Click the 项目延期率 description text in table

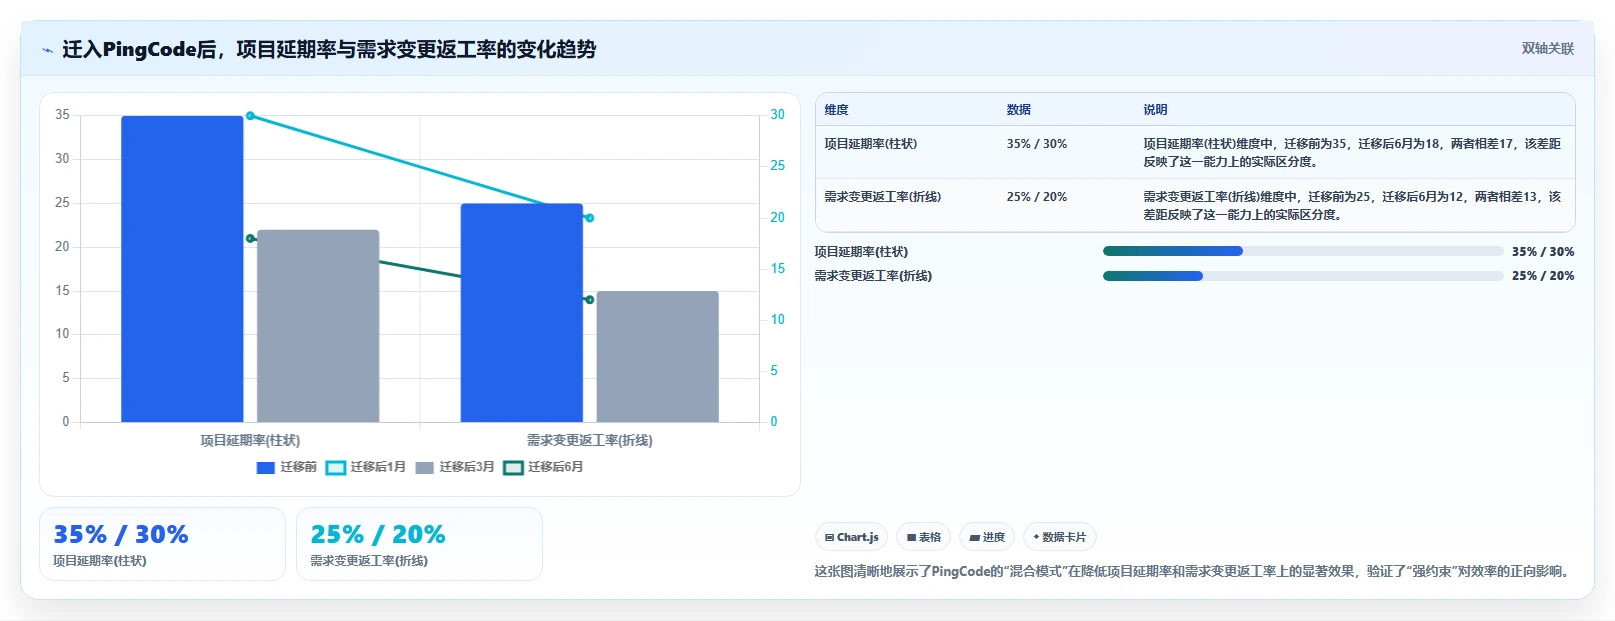click(1352, 153)
